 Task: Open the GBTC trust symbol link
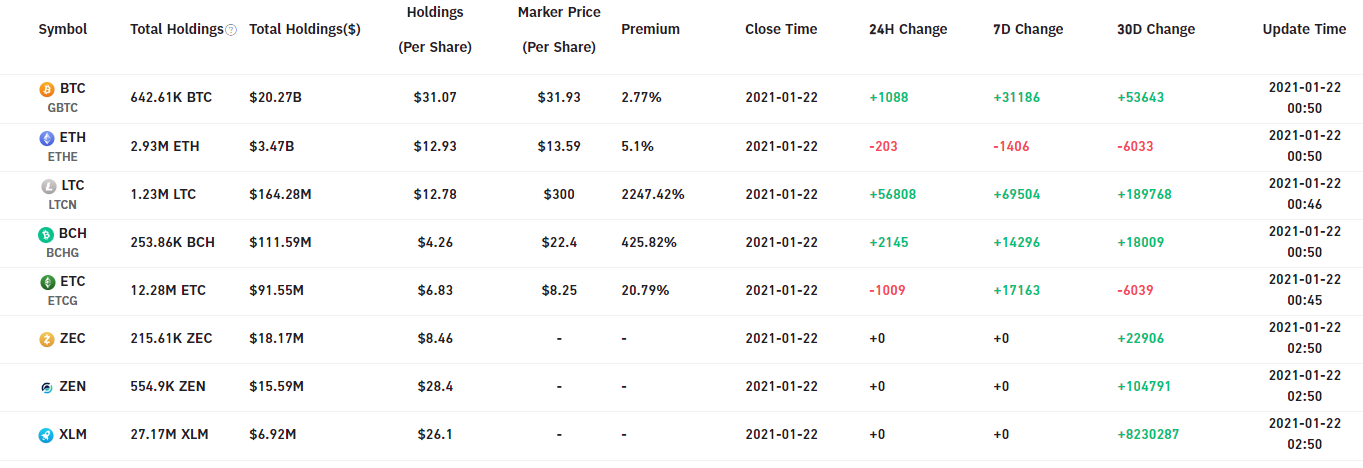62,108
